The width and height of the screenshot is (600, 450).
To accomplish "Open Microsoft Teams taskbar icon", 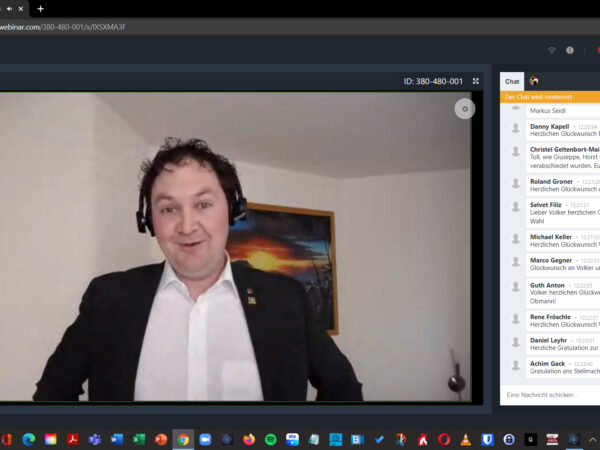I will 95,439.
